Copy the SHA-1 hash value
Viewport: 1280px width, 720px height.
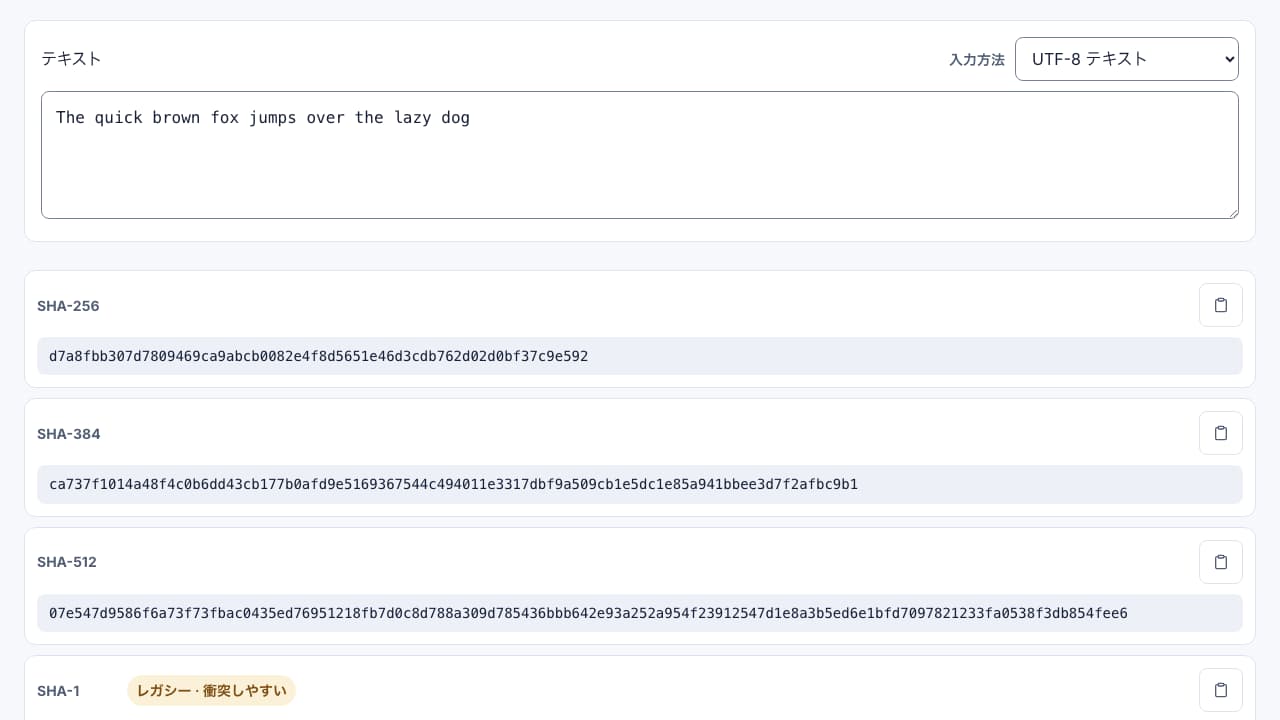click(x=1221, y=690)
